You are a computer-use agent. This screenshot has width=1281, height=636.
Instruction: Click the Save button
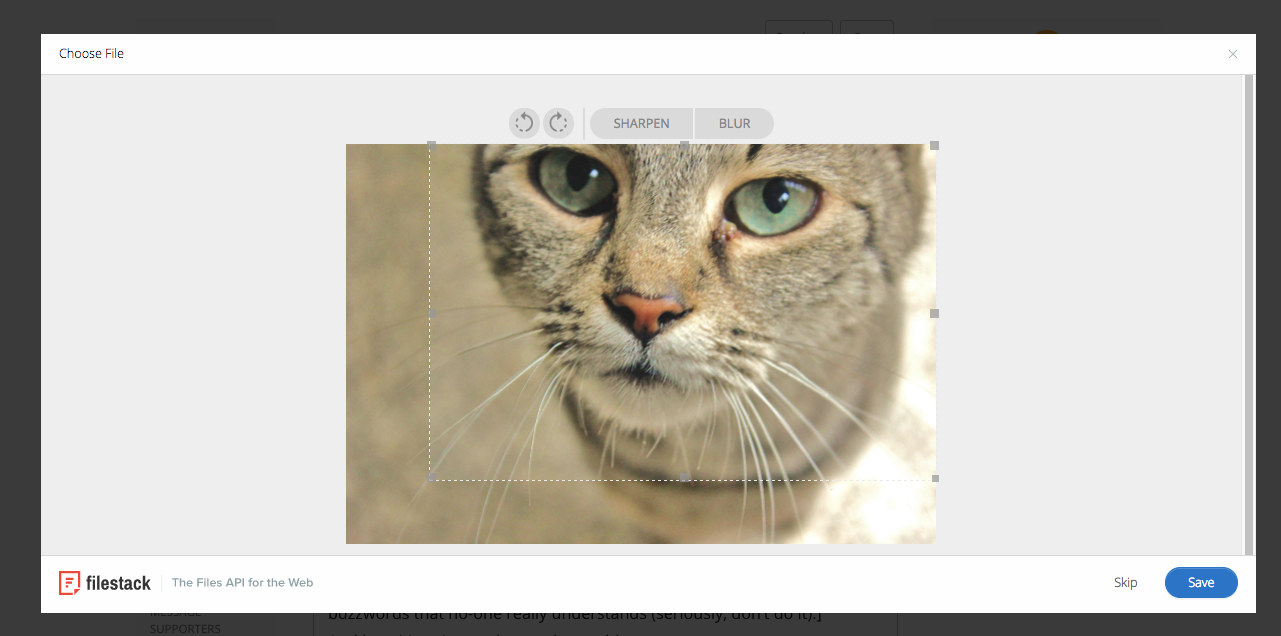[x=1201, y=582]
